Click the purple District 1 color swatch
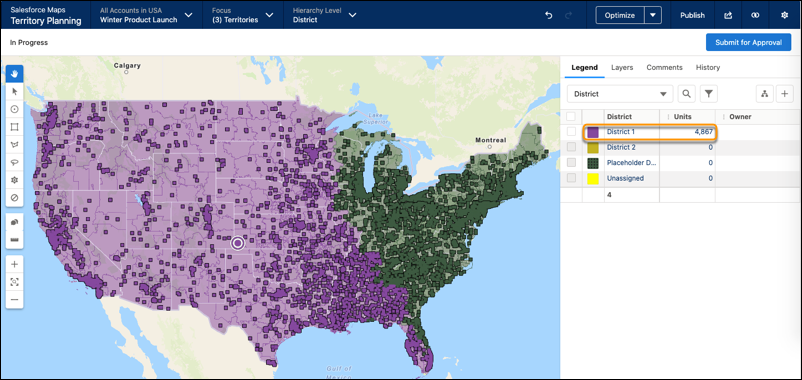 (x=593, y=132)
